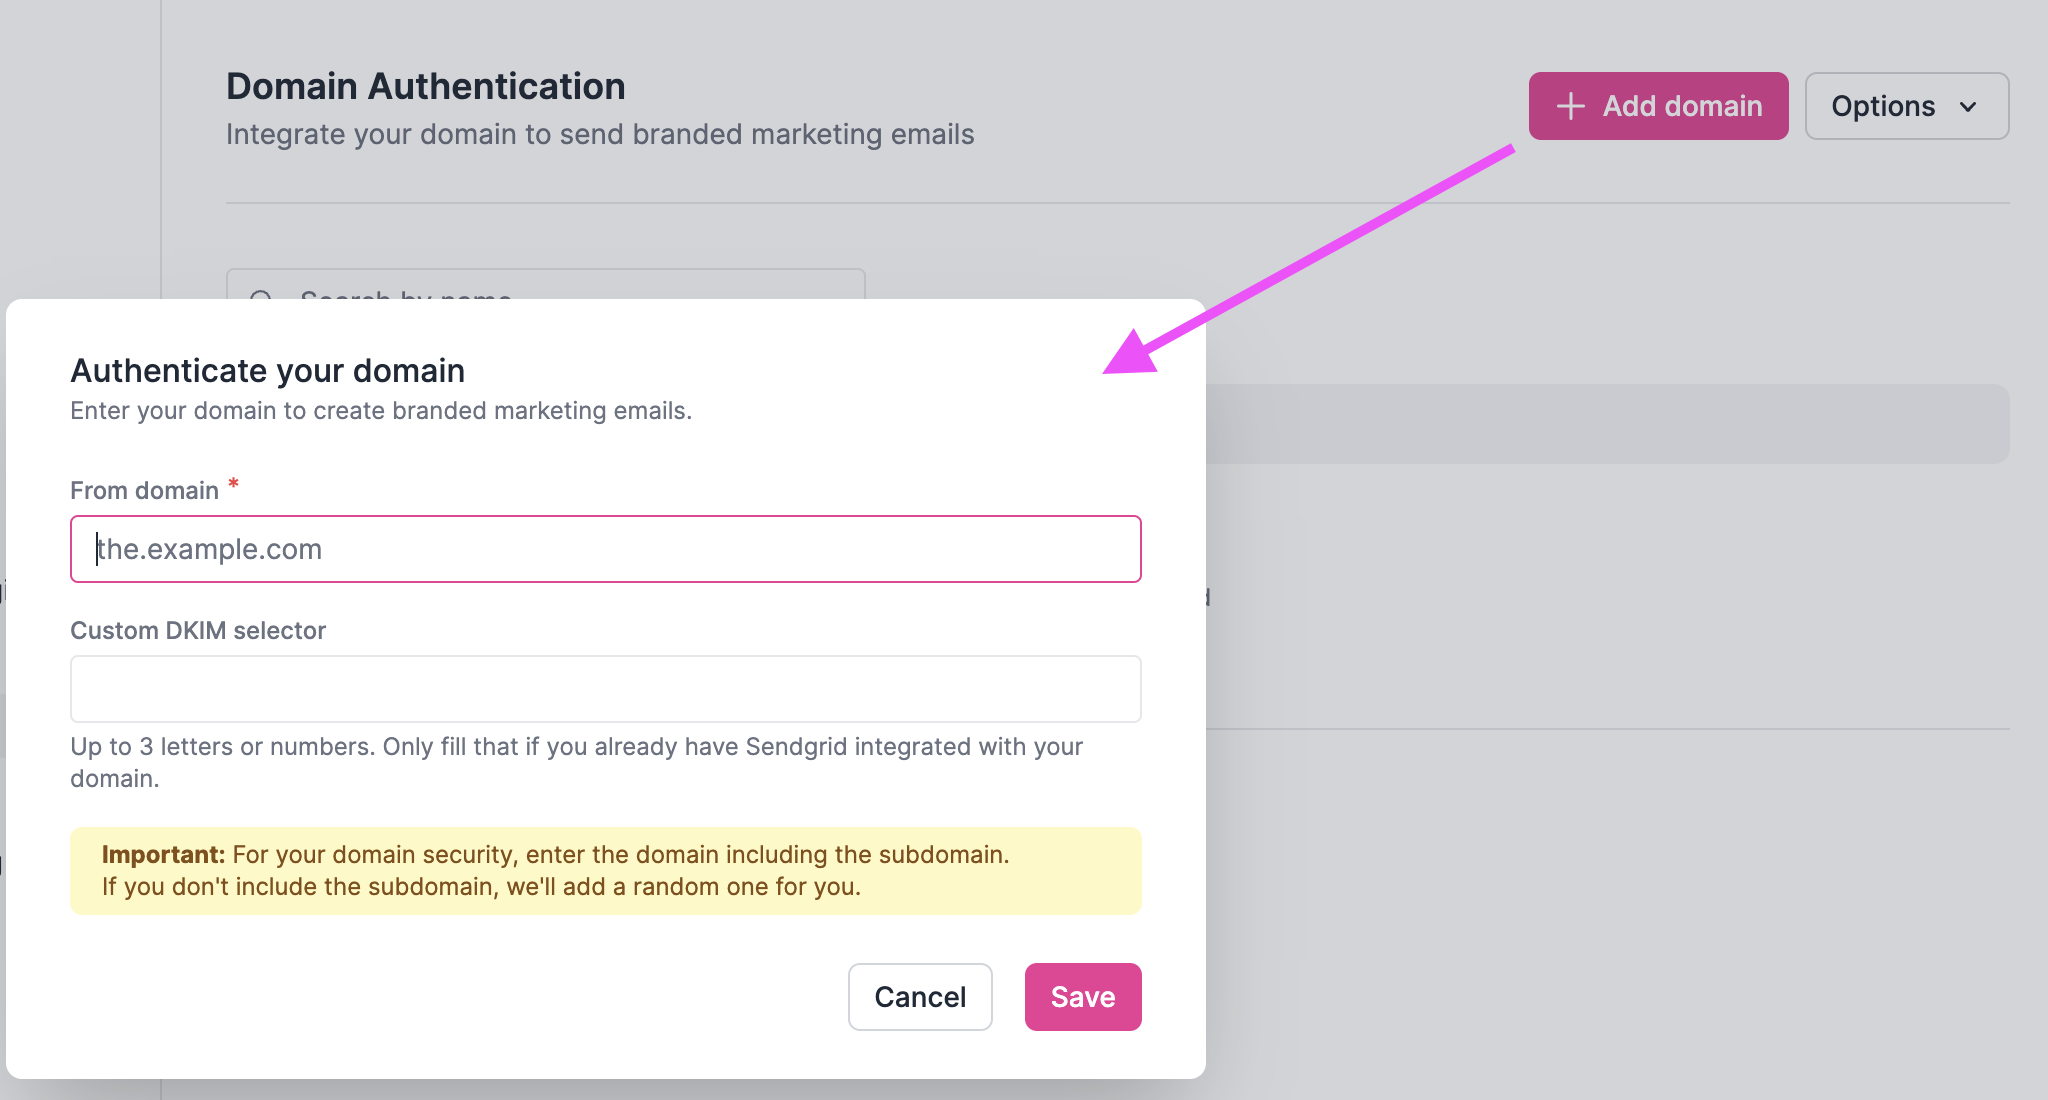Click the the.example.com placeholder text
This screenshot has width=2048, height=1100.
point(209,548)
